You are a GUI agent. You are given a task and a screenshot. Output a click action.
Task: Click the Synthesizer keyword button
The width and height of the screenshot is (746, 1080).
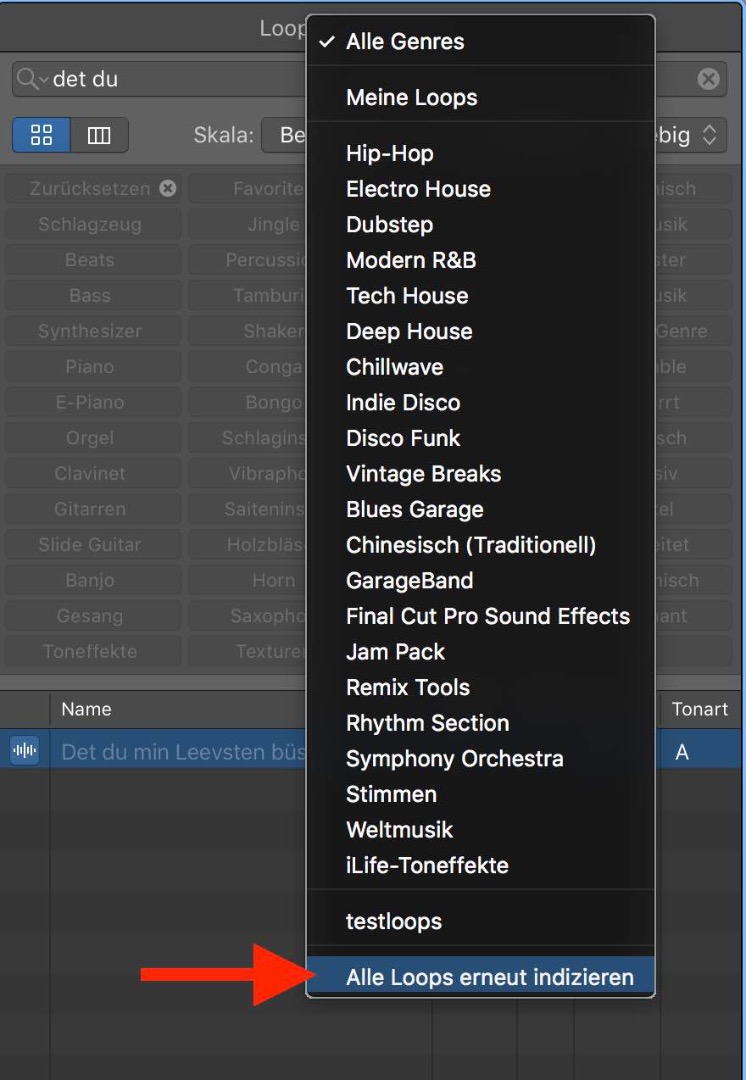pos(90,331)
